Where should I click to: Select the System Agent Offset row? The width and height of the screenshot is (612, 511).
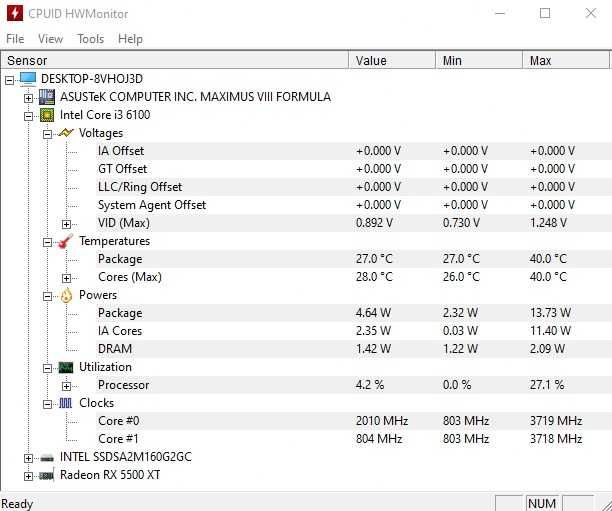(x=354, y=205)
